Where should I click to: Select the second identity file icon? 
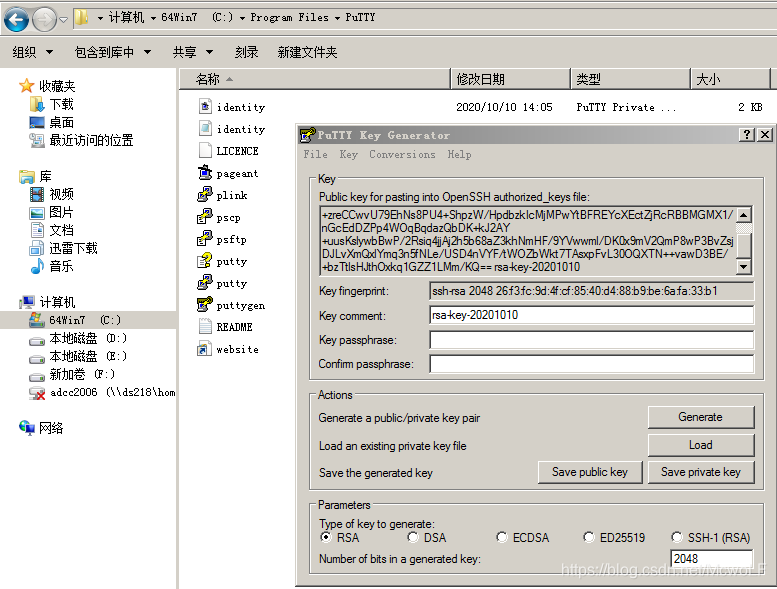(x=205, y=129)
